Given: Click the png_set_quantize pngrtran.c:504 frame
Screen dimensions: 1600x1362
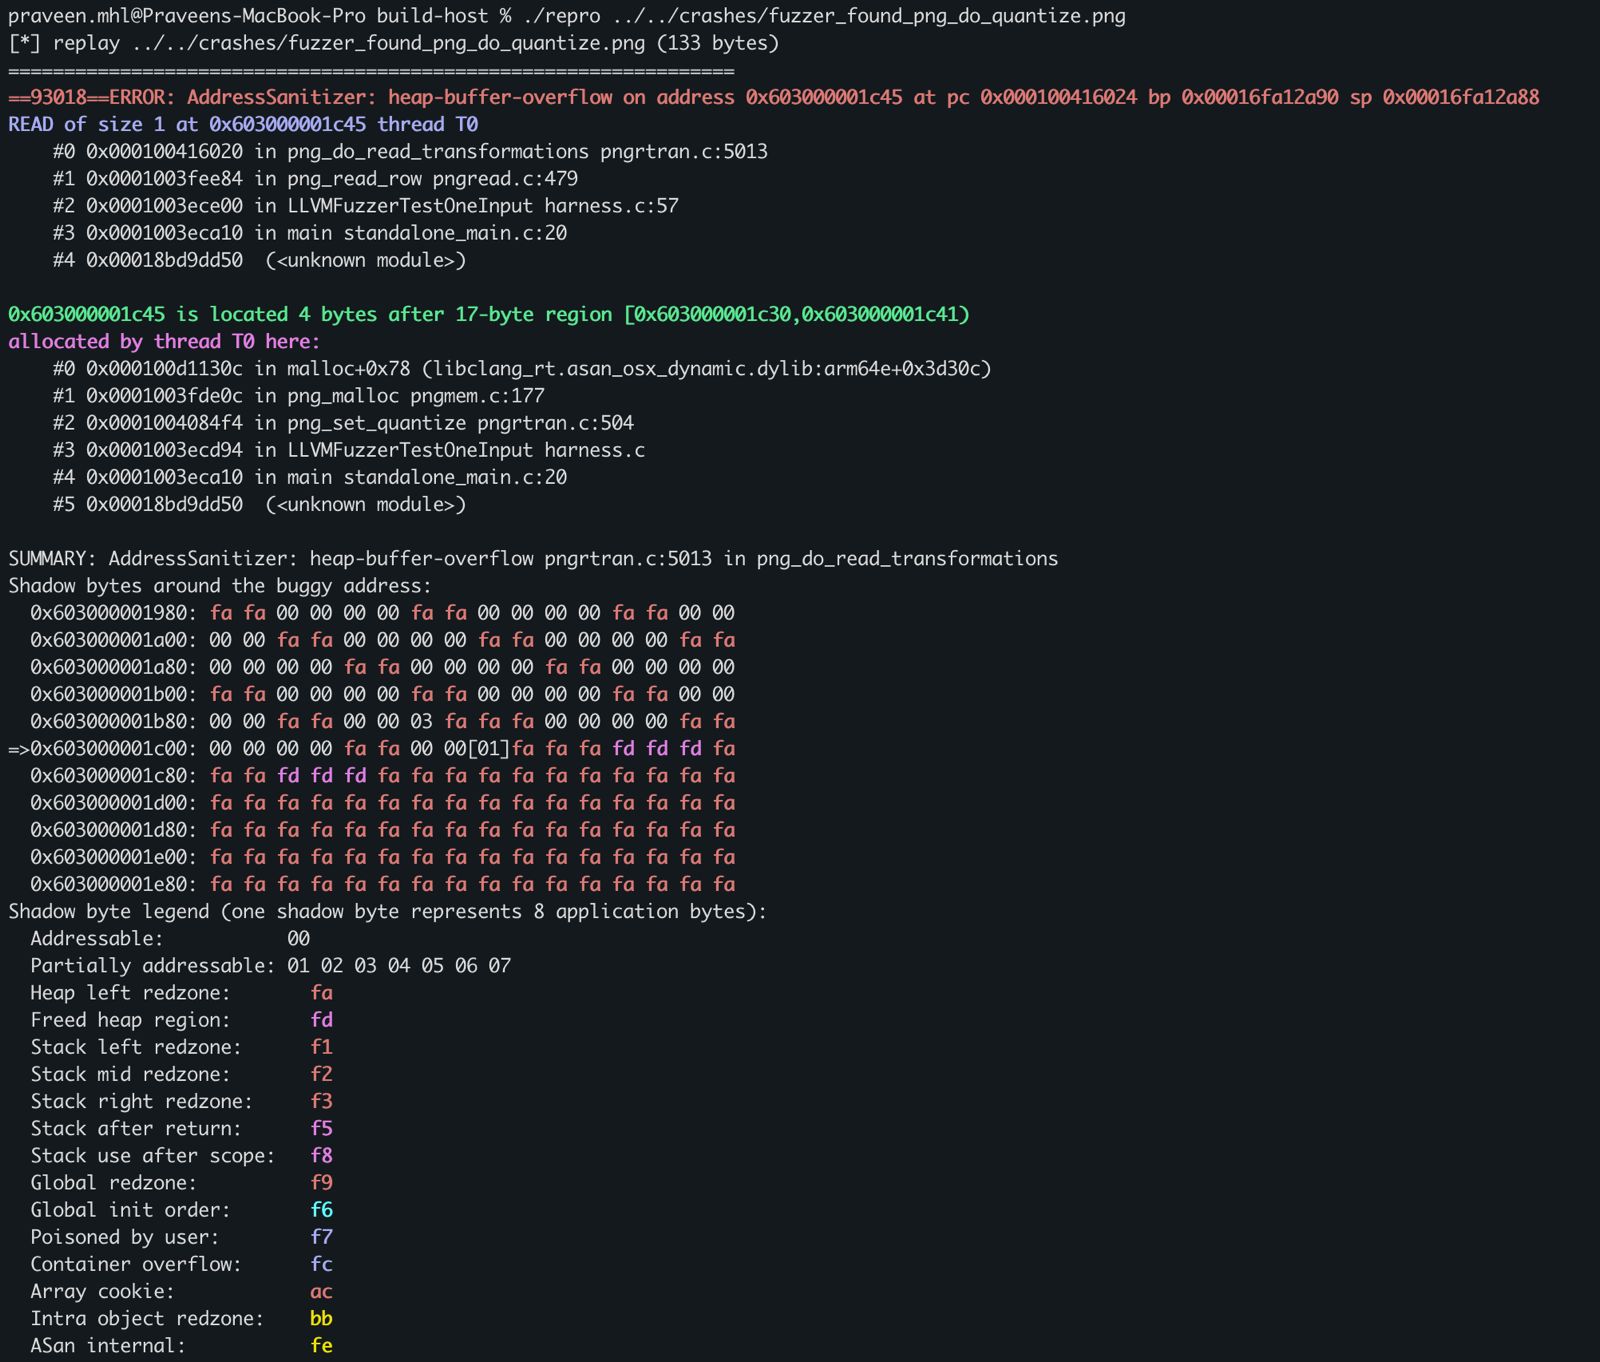Looking at the screenshot, I should (x=343, y=422).
